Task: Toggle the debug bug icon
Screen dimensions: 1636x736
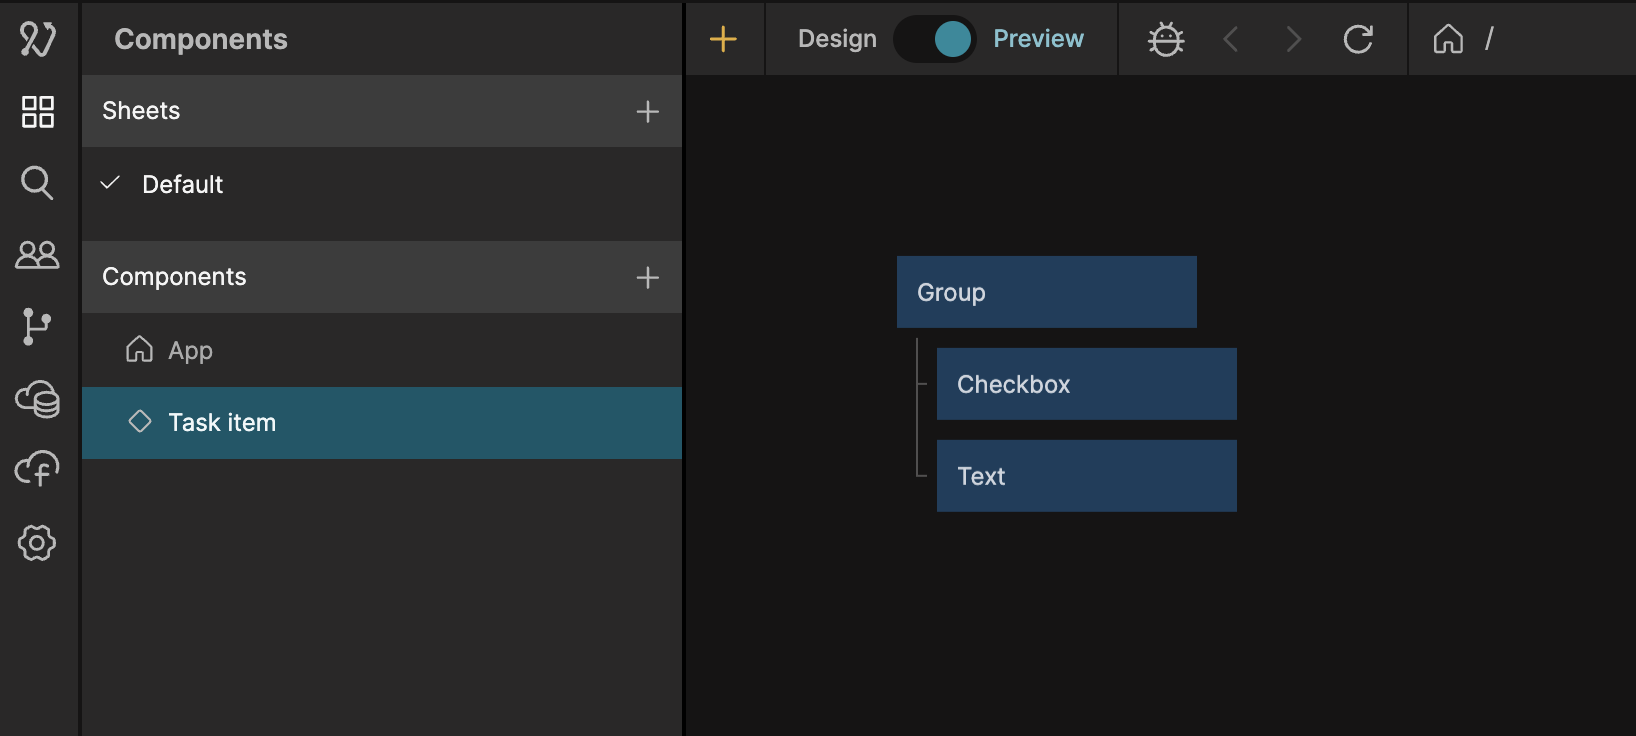Action: point(1166,39)
